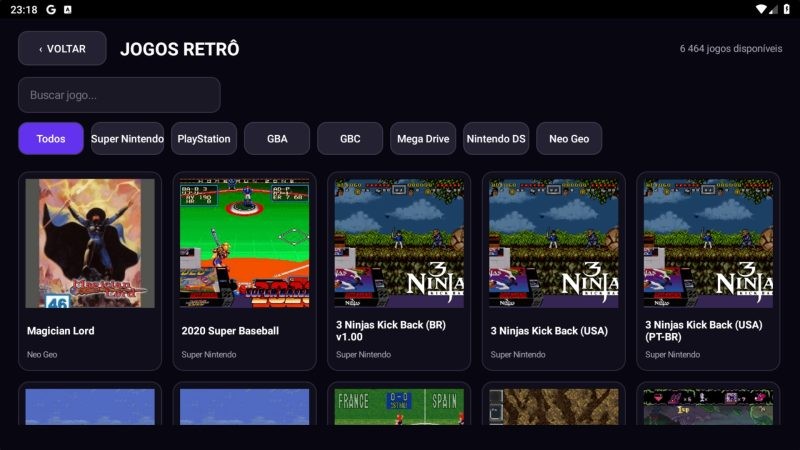The height and width of the screenshot is (450, 800).
Task: Open the Magician Lord cover thumbnail
Action: [x=90, y=243]
